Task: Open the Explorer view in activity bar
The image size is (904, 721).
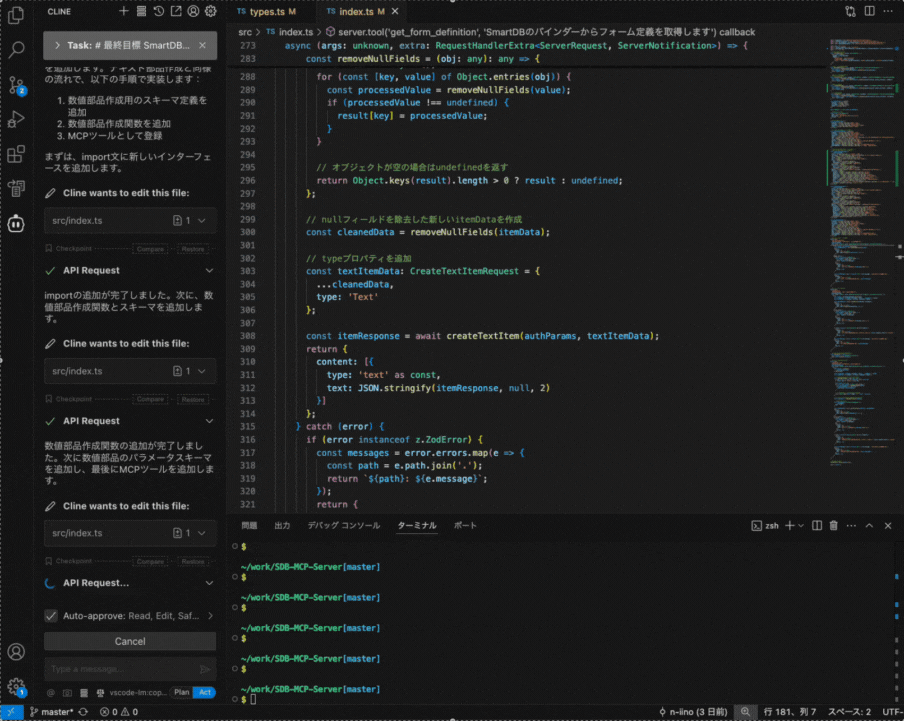Action: [x=16, y=16]
